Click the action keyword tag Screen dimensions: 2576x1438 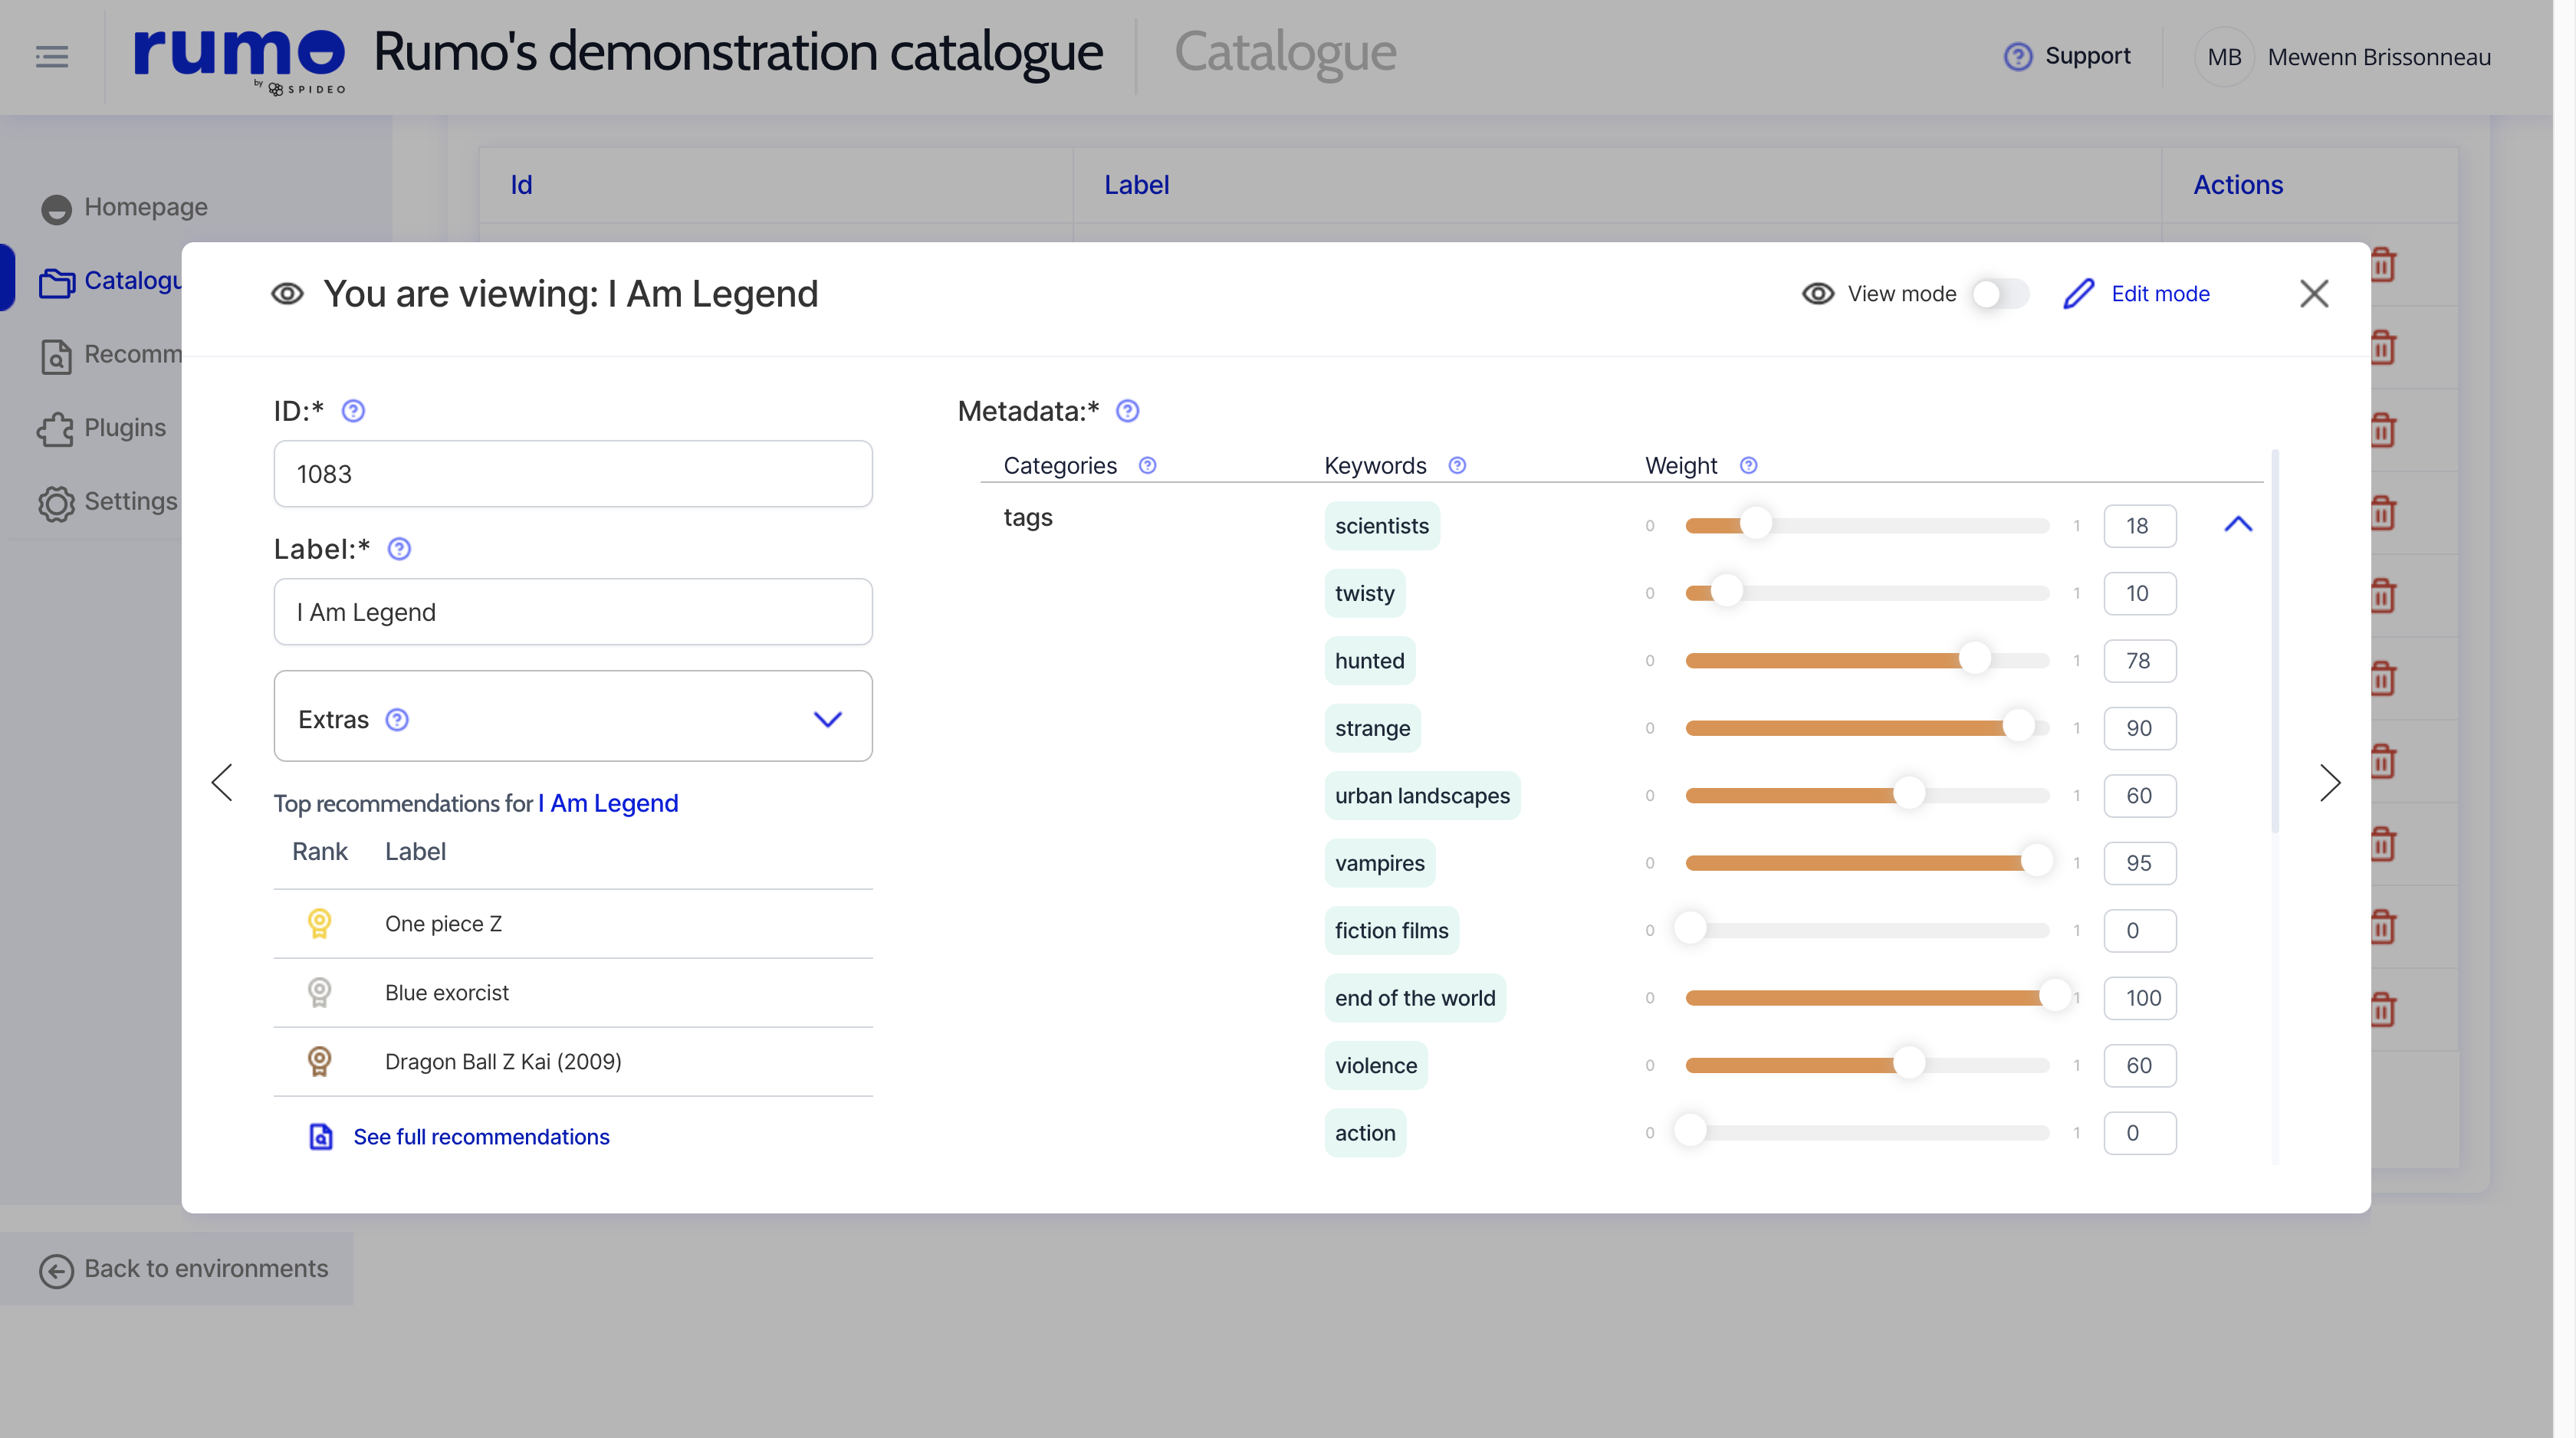[x=1365, y=1133]
